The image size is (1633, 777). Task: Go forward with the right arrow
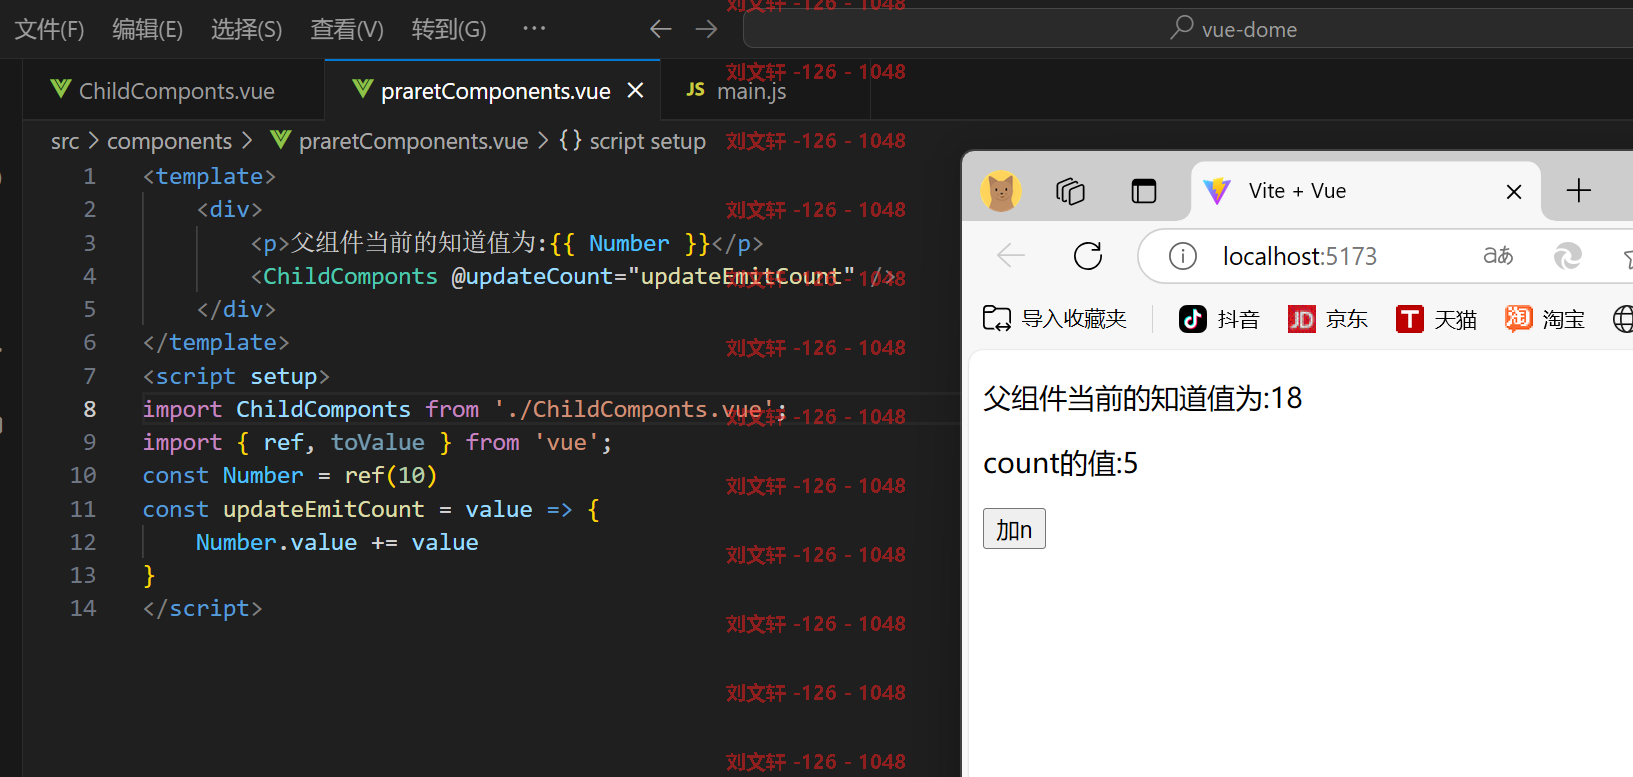click(706, 29)
